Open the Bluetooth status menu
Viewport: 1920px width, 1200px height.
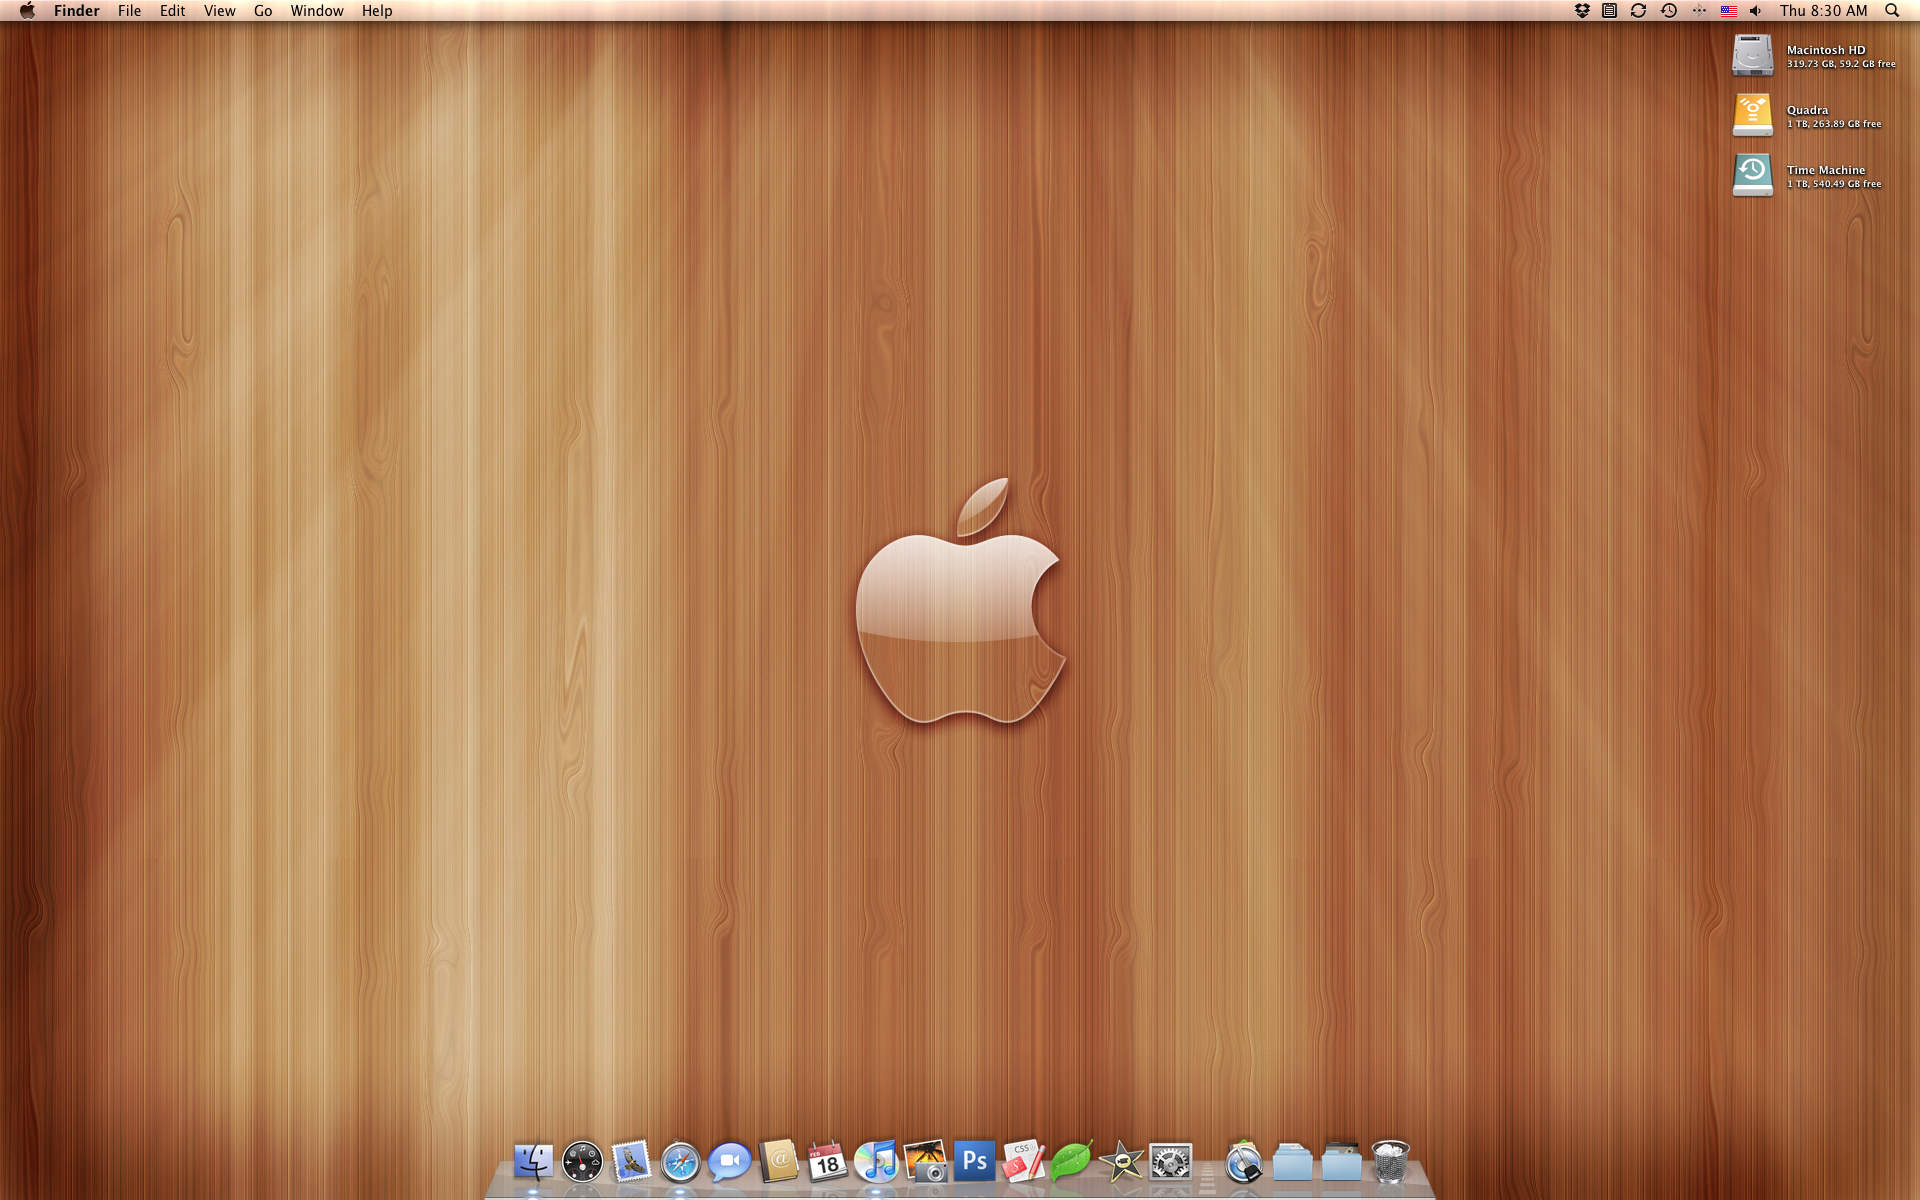click(1699, 11)
